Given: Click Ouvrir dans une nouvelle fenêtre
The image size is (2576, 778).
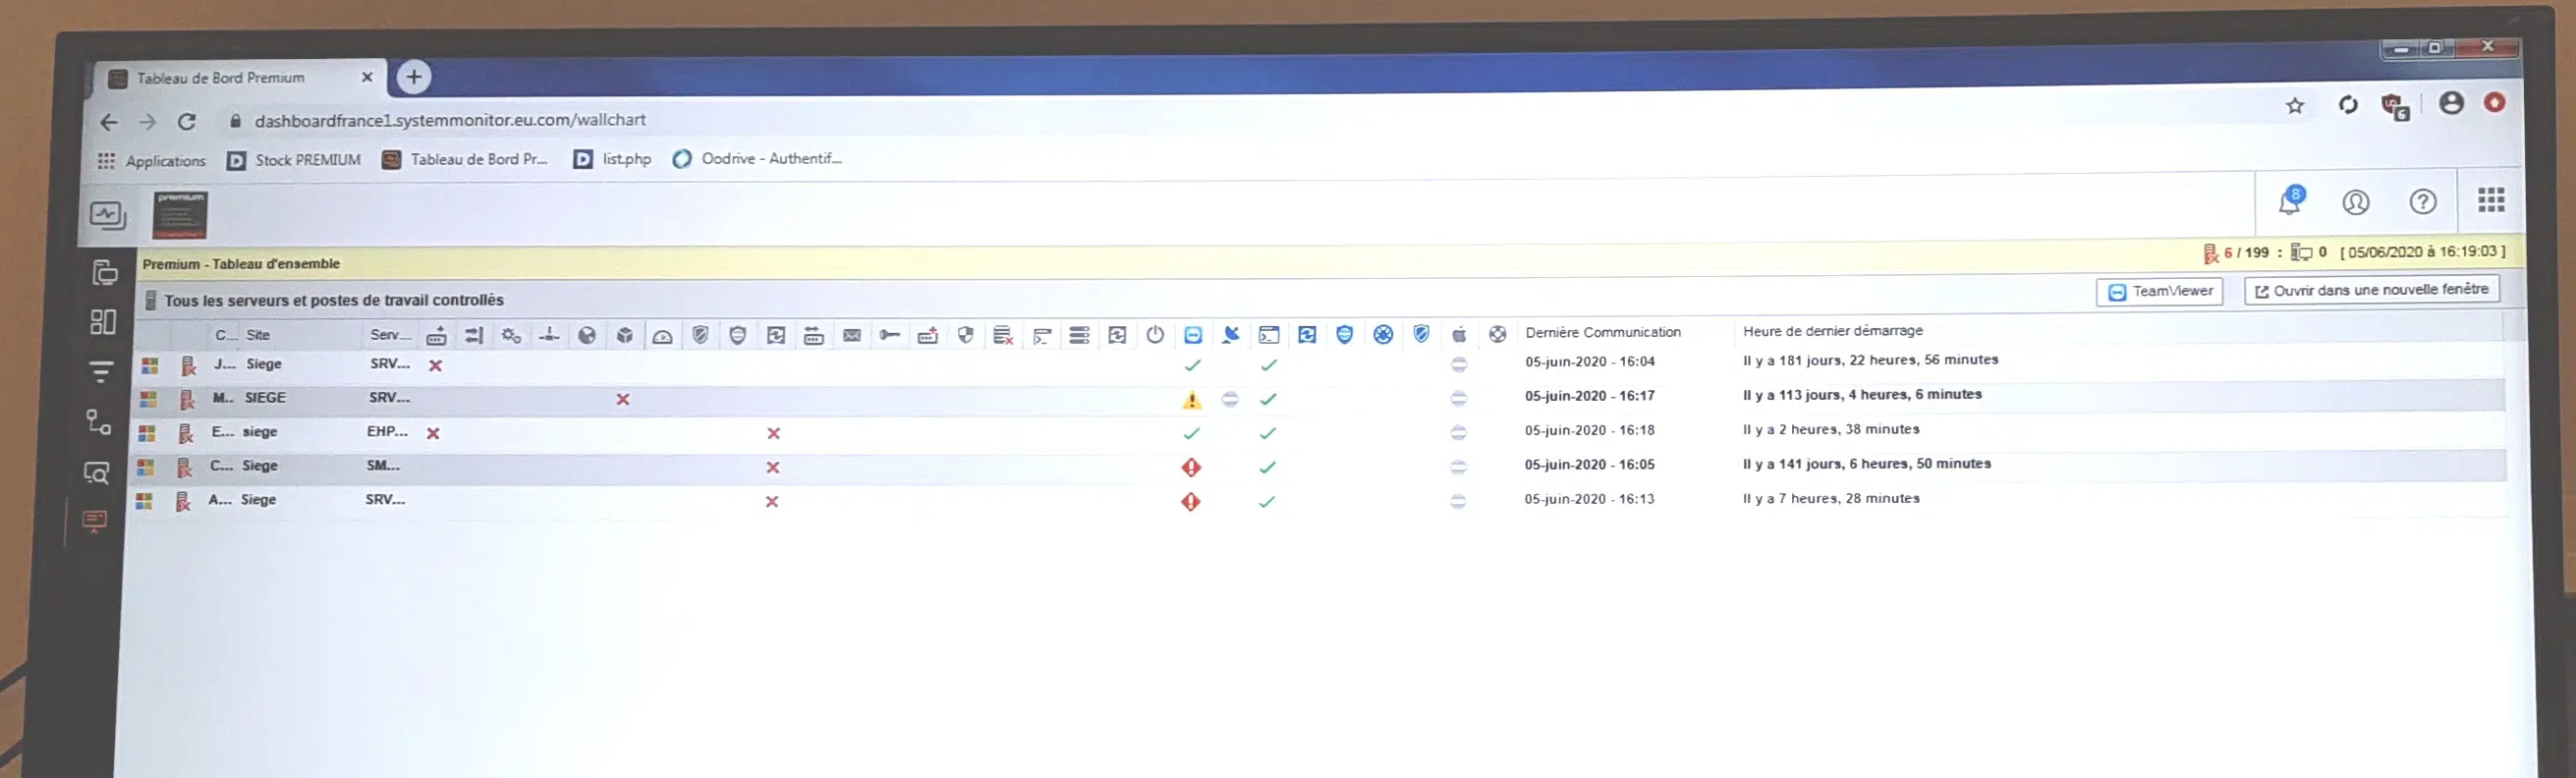Looking at the screenshot, I should pos(2372,290).
